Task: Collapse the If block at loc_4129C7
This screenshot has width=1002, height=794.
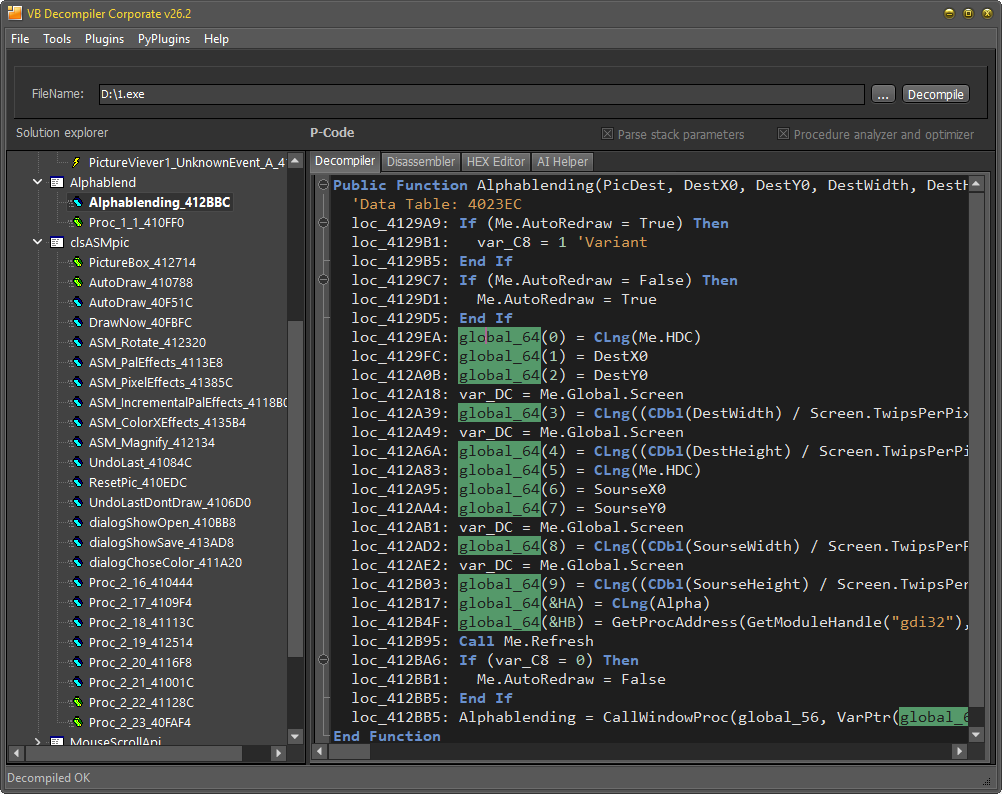Action: pyautogui.click(x=323, y=280)
